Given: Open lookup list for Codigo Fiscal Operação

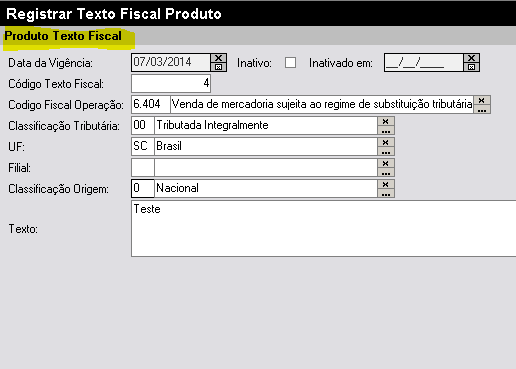Looking at the screenshot, I should (482, 109).
